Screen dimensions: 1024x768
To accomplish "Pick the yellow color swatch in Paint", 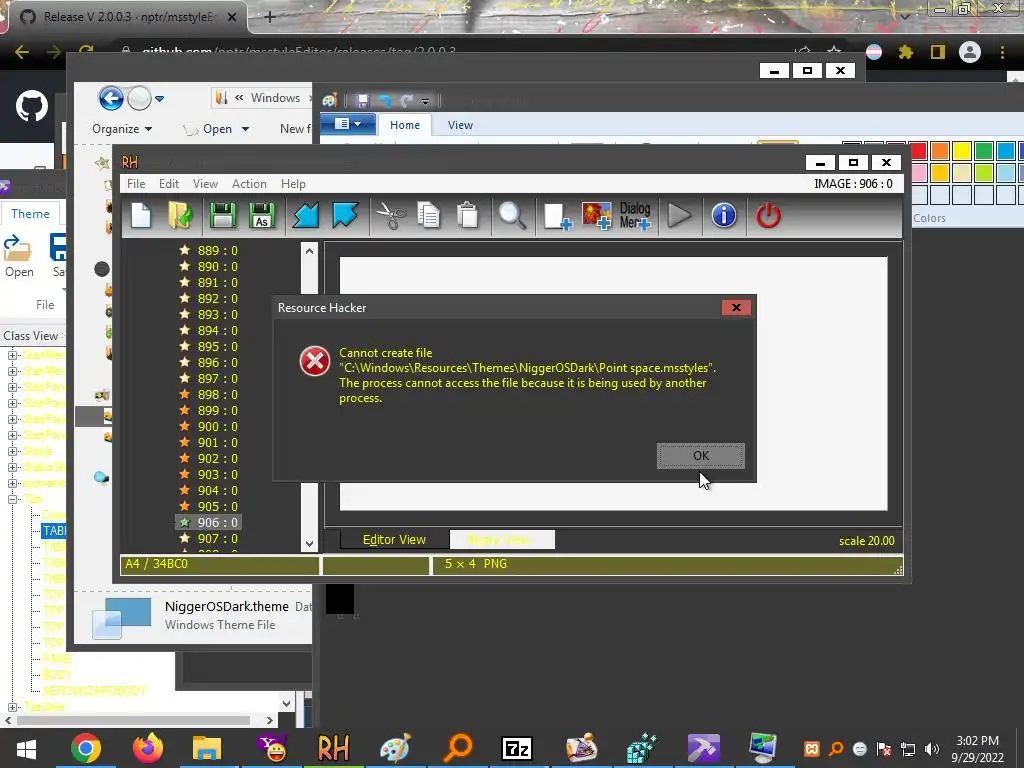I will coord(961,151).
